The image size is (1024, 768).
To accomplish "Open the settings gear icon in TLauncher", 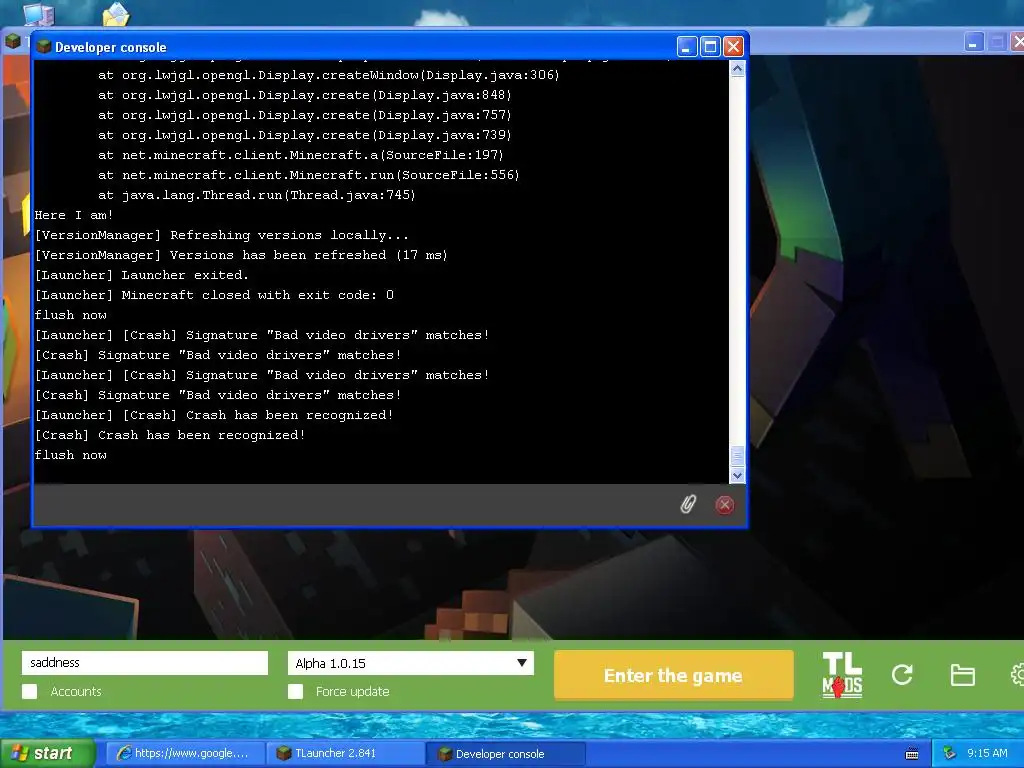I will point(1017,675).
